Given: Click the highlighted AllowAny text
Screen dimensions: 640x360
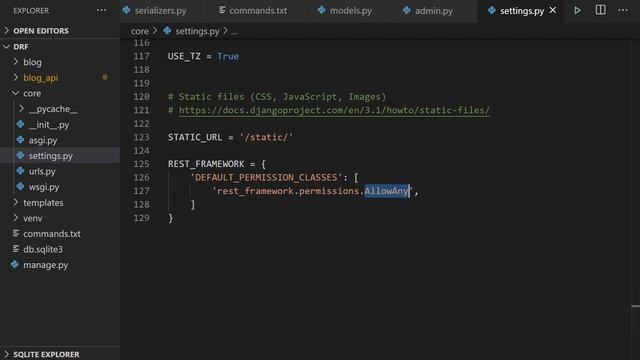Looking at the screenshot, I should tap(386, 191).
